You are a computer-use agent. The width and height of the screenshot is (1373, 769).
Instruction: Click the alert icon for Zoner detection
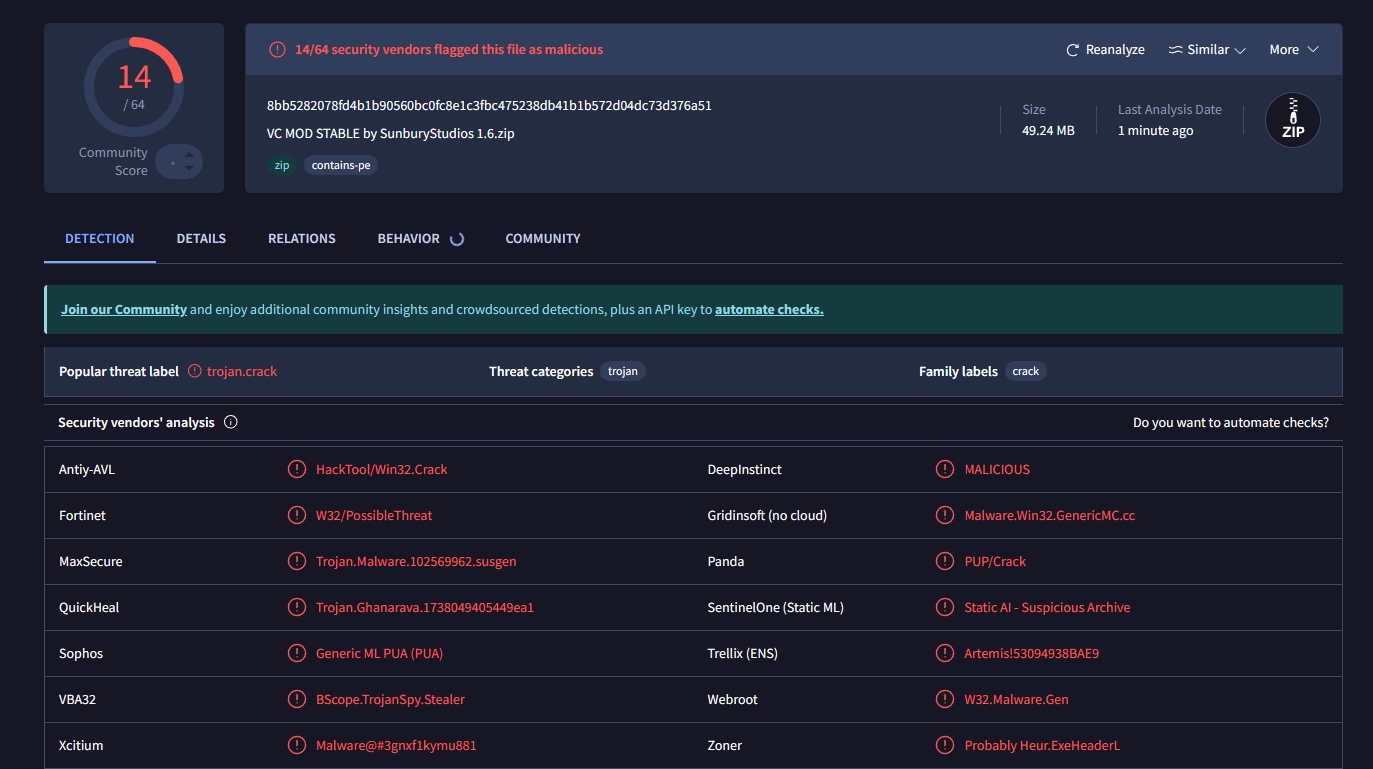click(x=945, y=745)
